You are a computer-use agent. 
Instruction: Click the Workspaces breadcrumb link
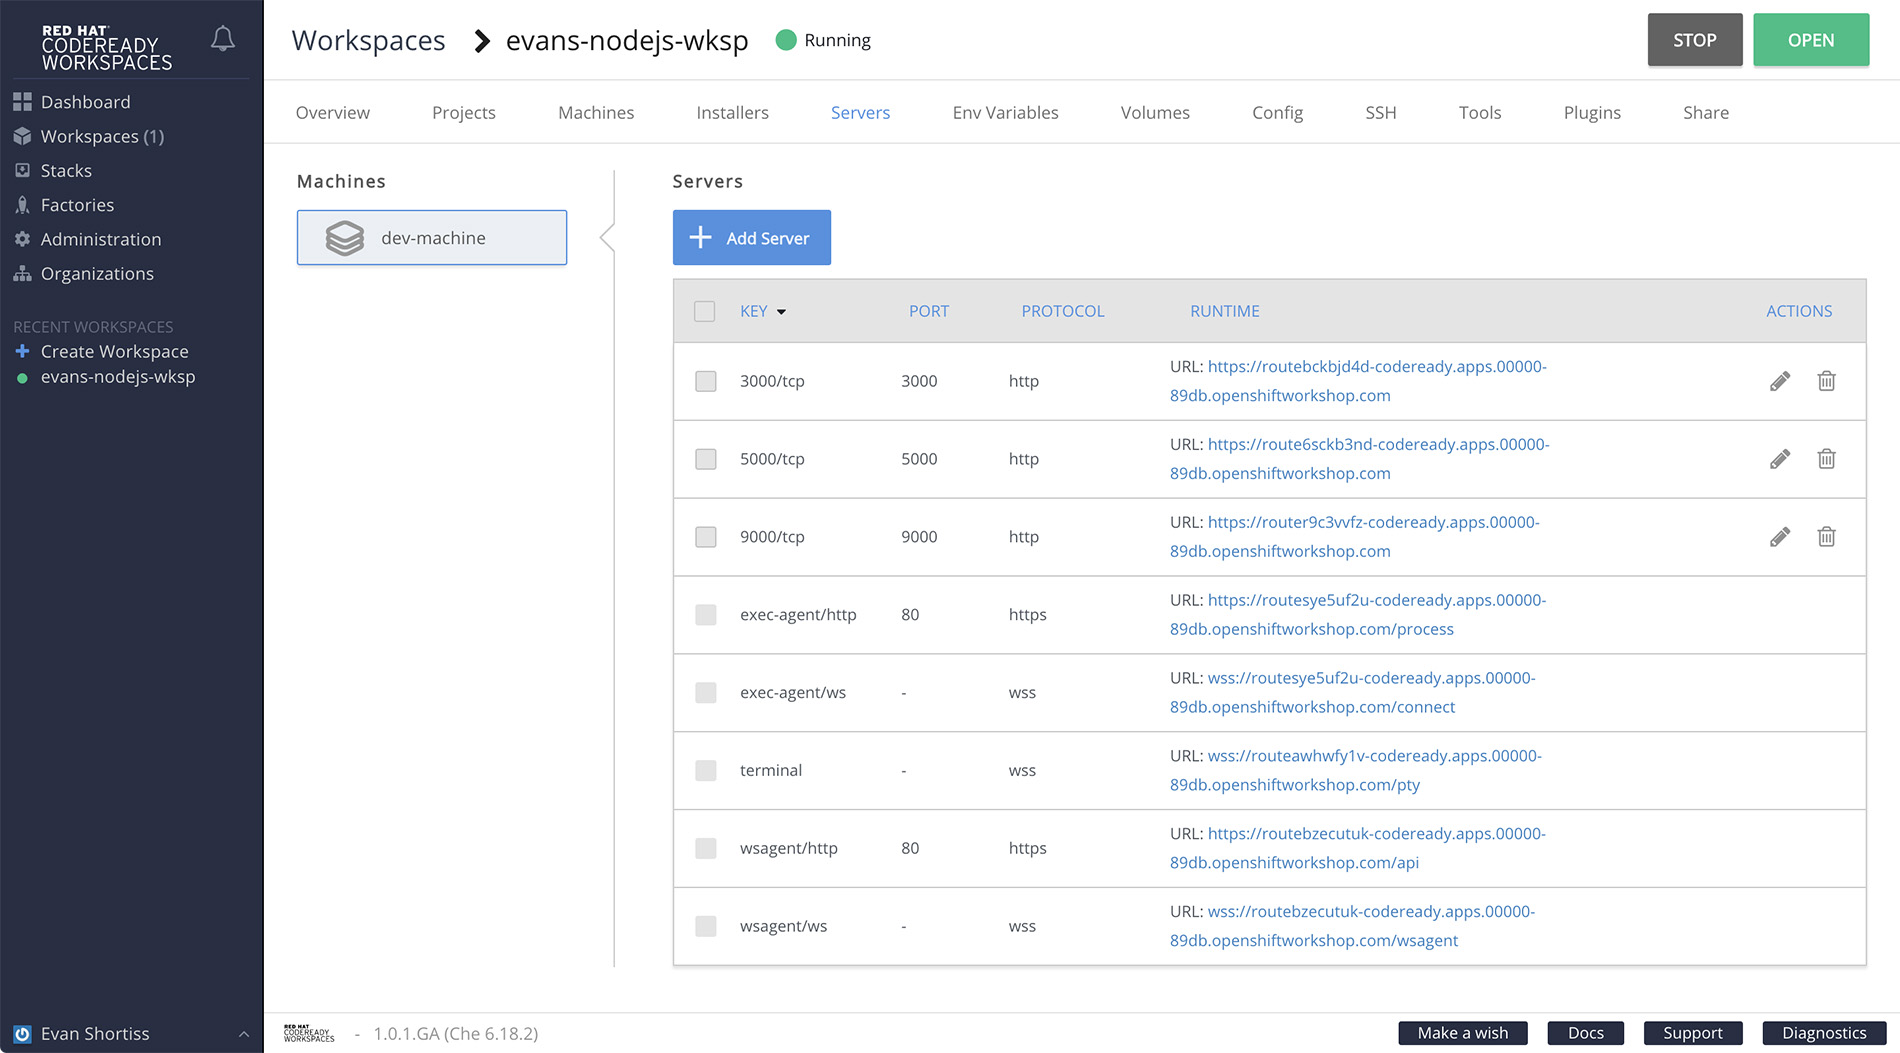(369, 41)
